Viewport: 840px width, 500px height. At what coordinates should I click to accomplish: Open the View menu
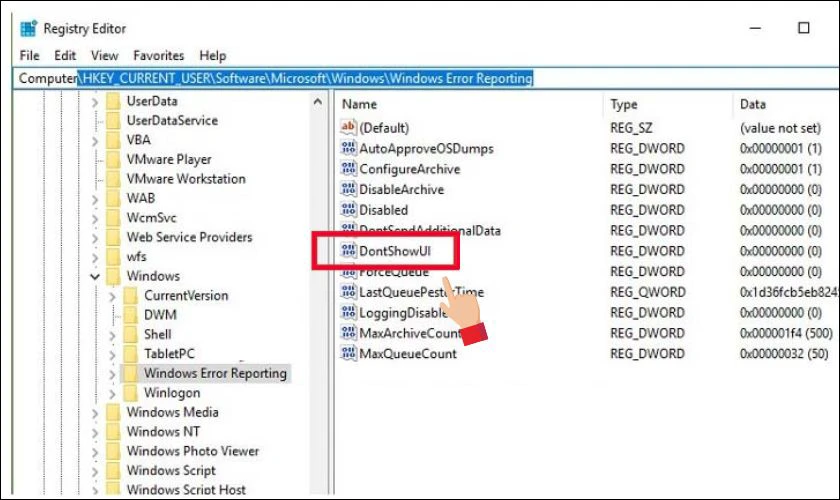coord(104,55)
